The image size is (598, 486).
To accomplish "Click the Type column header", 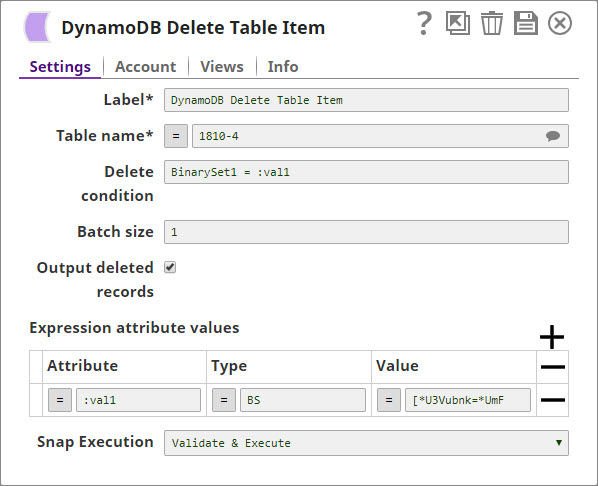I will pyautogui.click(x=229, y=366).
